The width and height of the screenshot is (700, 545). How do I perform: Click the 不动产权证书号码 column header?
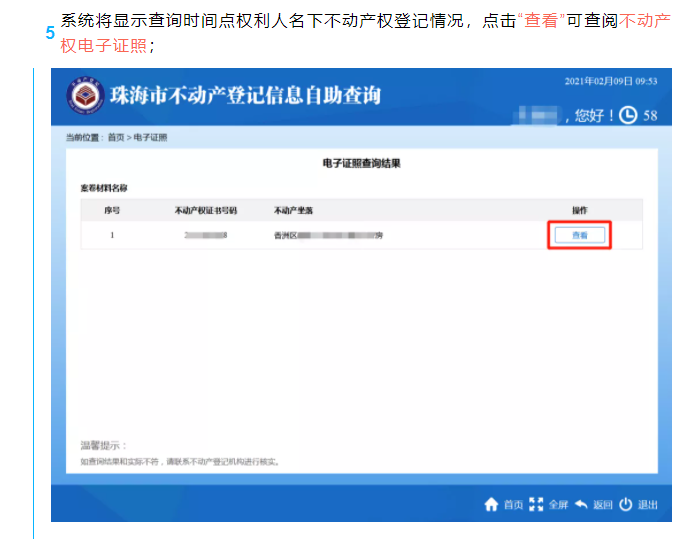point(206,210)
